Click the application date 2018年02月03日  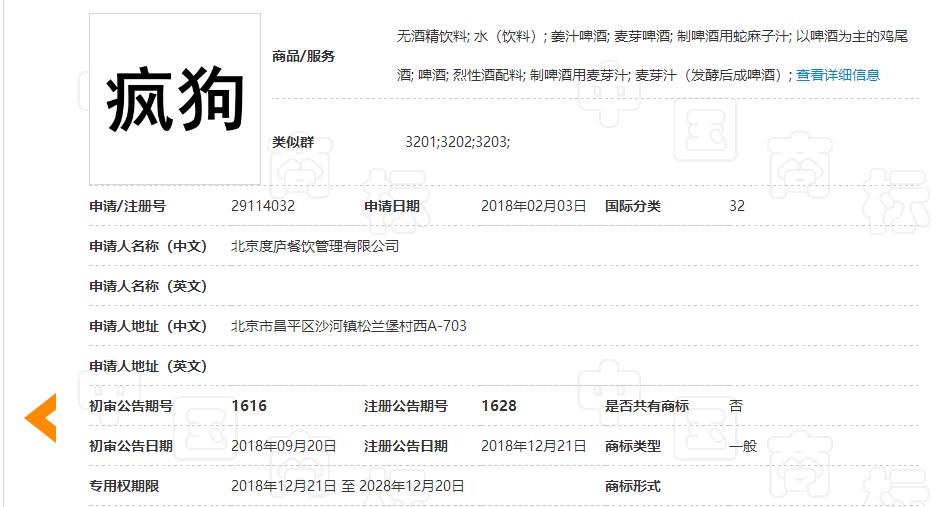(533, 206)
